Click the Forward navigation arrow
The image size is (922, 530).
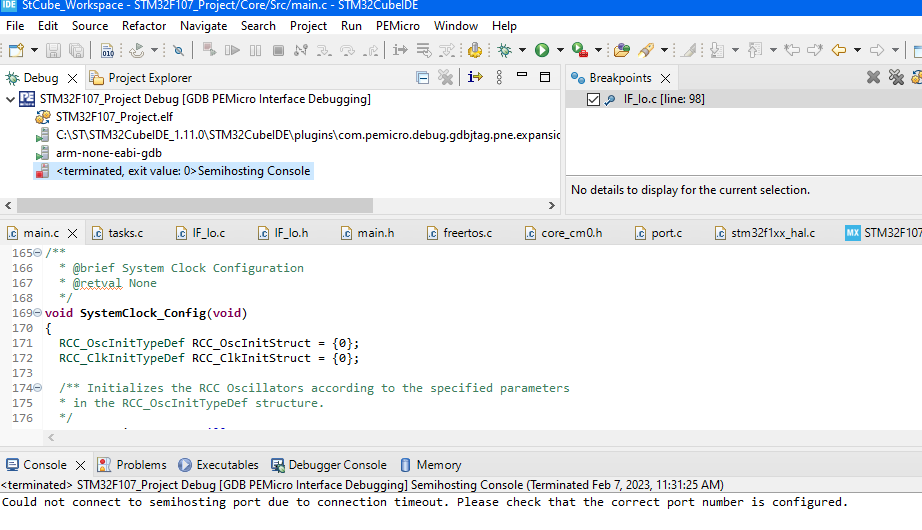(x=877, y=51)
